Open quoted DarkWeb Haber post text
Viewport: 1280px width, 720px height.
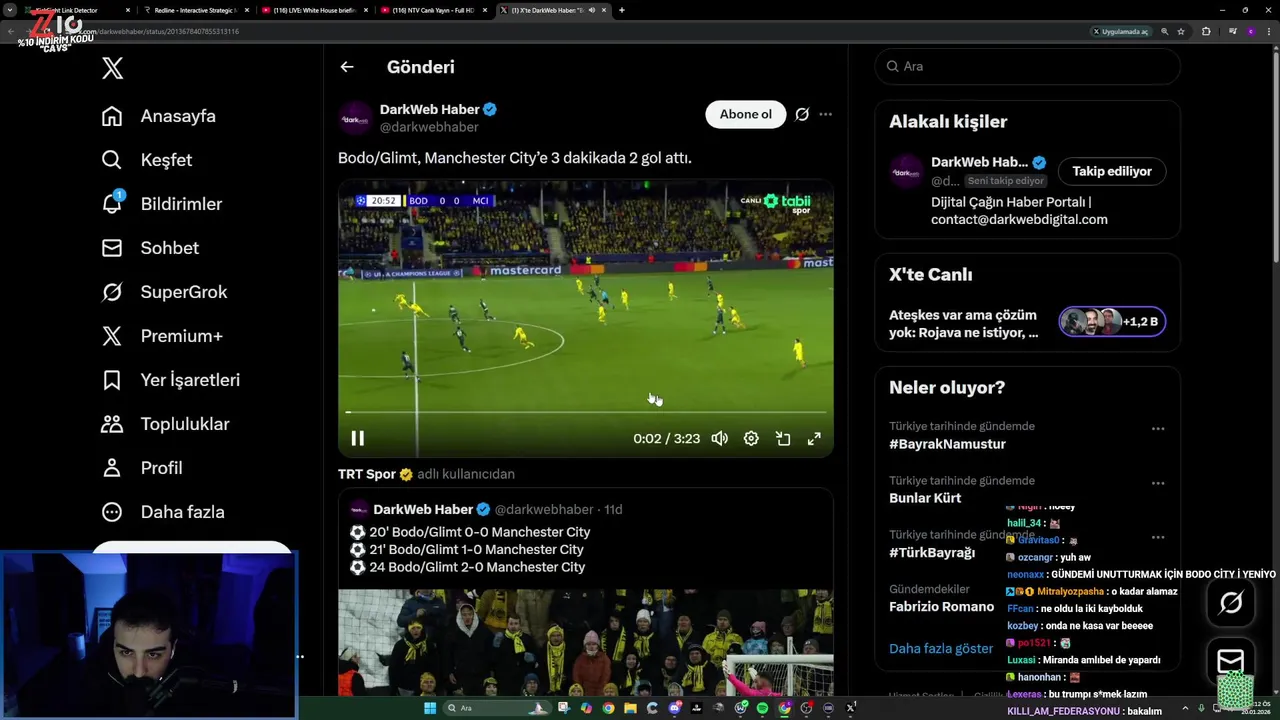click(x=470, y=550)
